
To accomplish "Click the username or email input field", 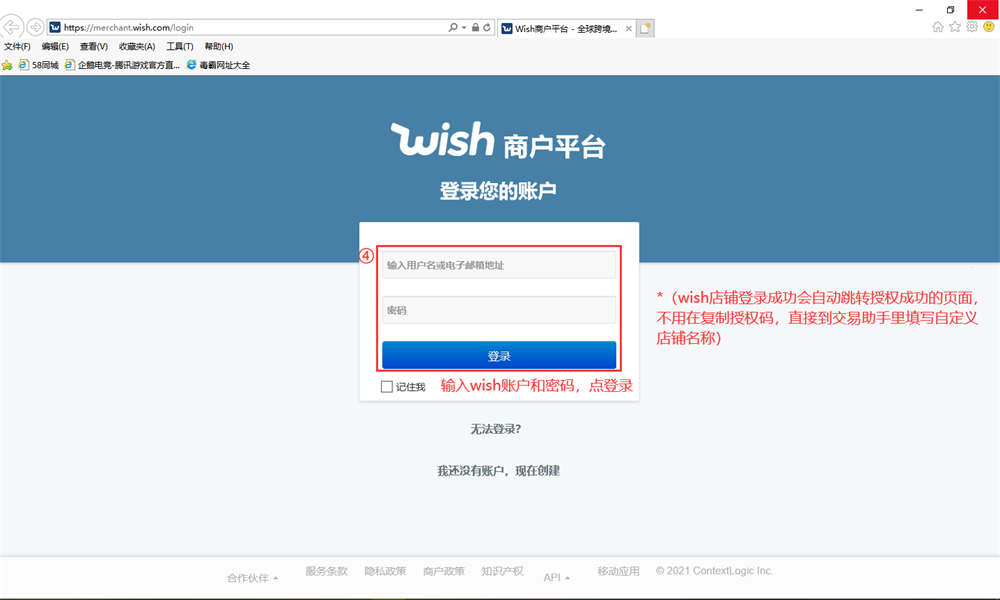I will click(499, 265).
